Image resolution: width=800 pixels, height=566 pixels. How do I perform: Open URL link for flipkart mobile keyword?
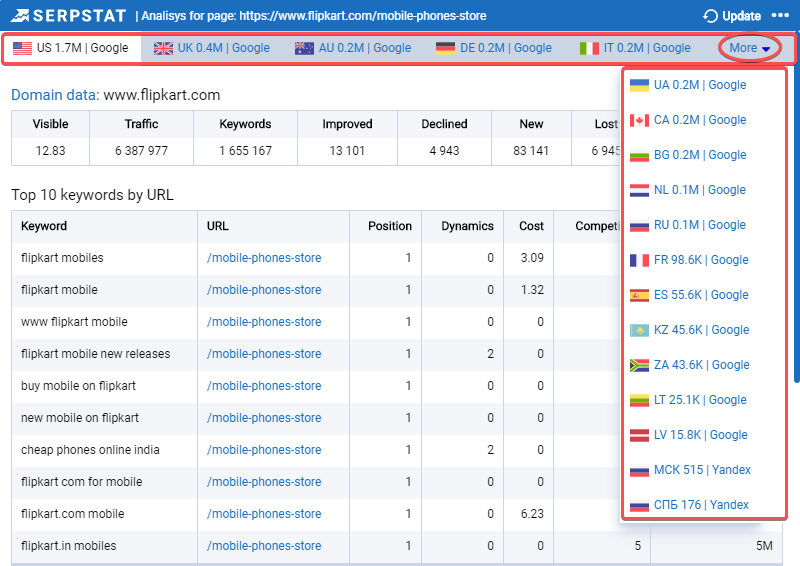coord(264,290)
